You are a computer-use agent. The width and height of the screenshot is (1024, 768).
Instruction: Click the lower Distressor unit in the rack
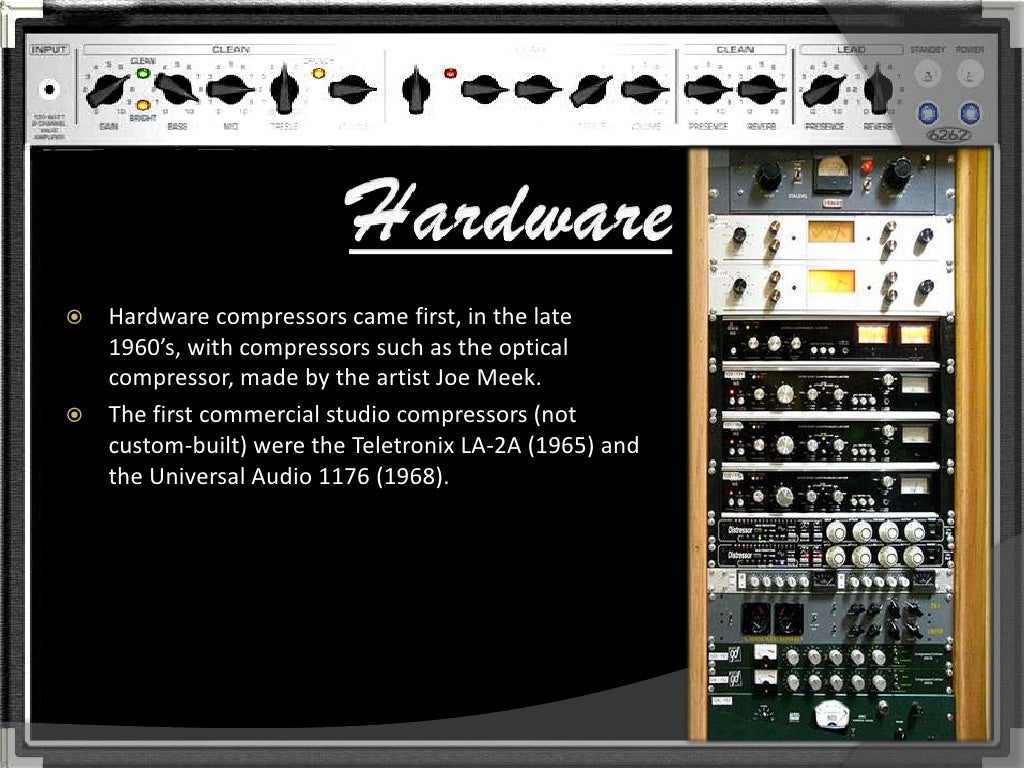[x=831, y=556]
